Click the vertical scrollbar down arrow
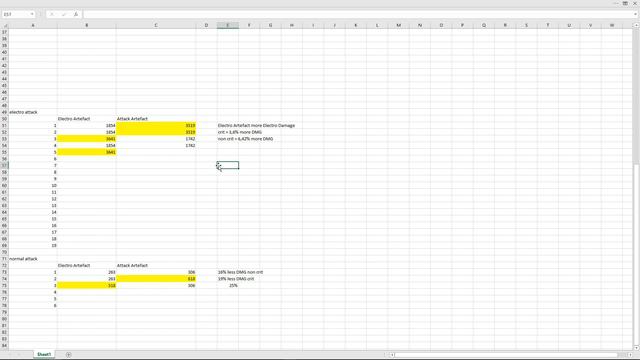This screenshot has width=640, height=360. pos(636,347)
